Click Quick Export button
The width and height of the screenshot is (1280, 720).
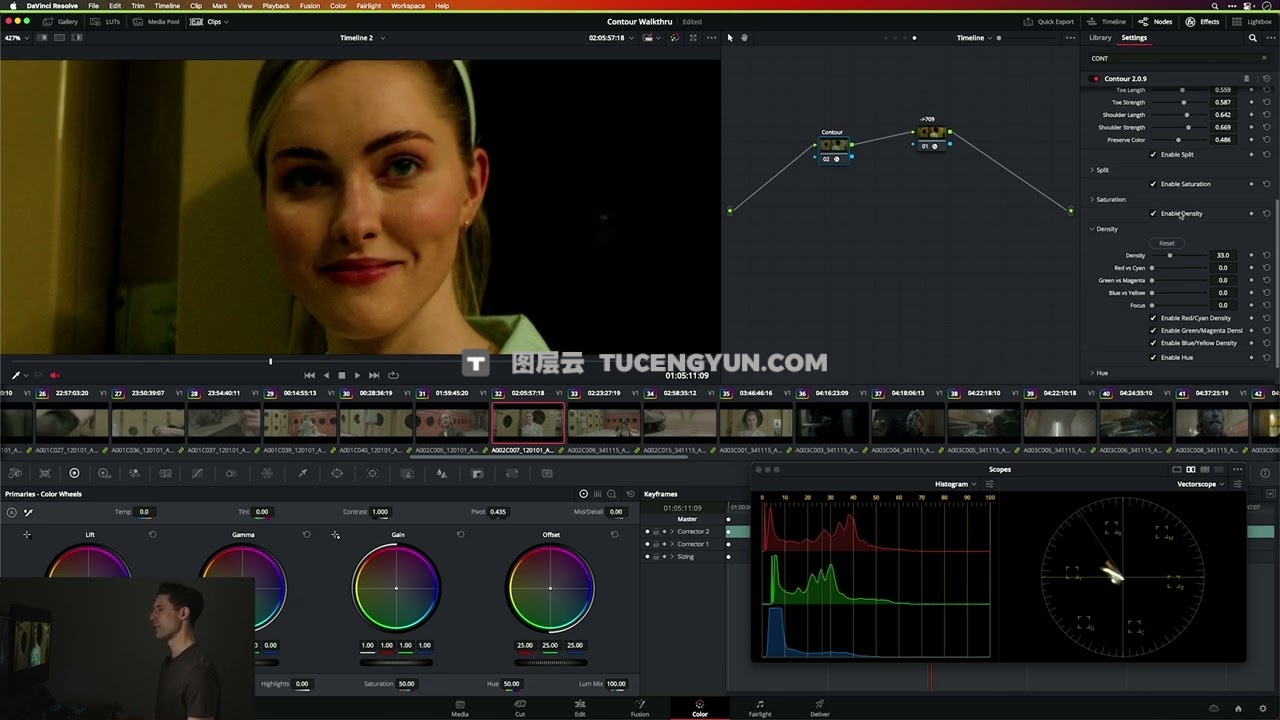1049,21
